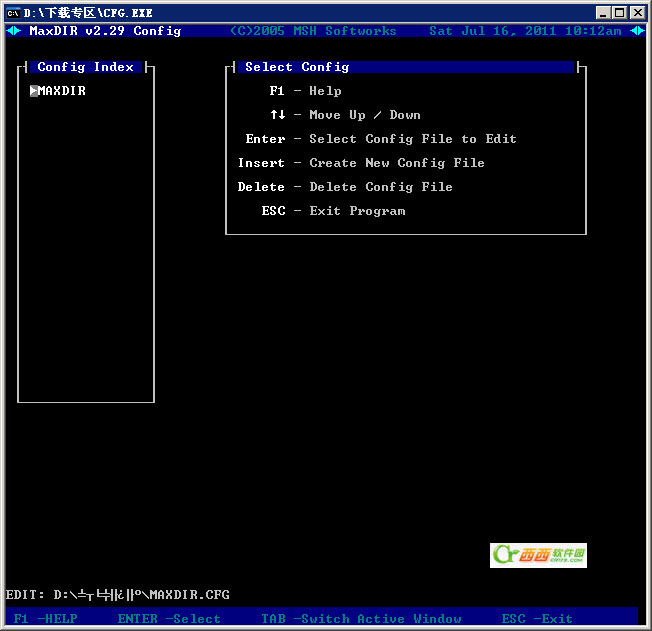
Task: Click the Select Config panel title
Action: pyautogui.click(x=297, y=67)
